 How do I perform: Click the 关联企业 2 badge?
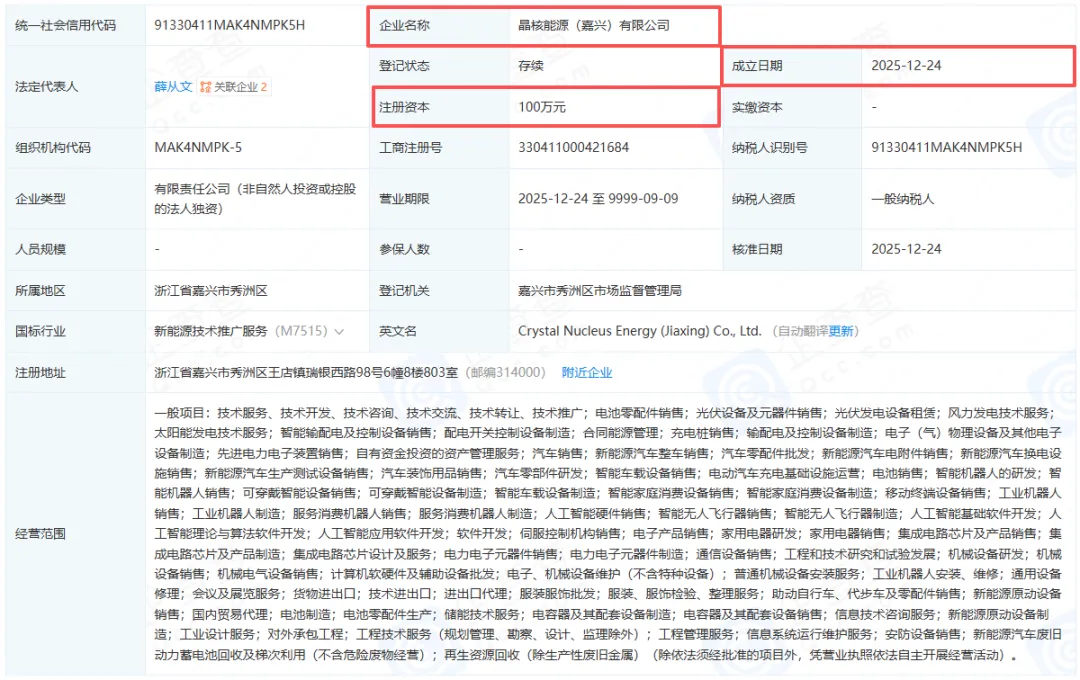coord(234,87)
